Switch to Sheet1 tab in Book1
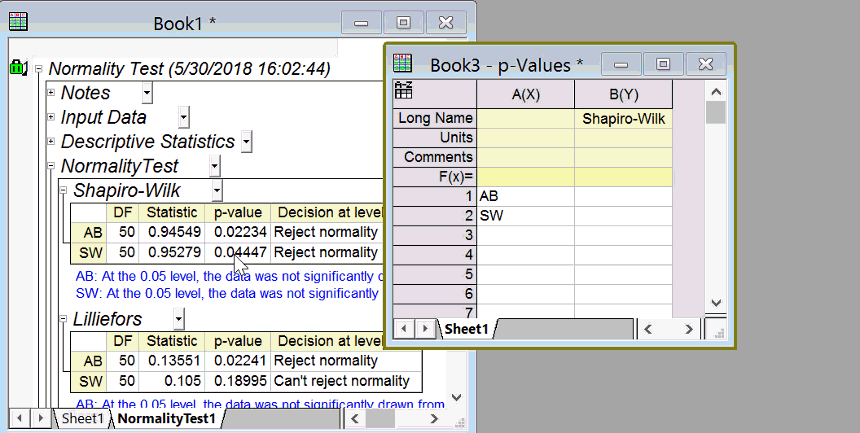860x433 pixels. click(79, 418)
